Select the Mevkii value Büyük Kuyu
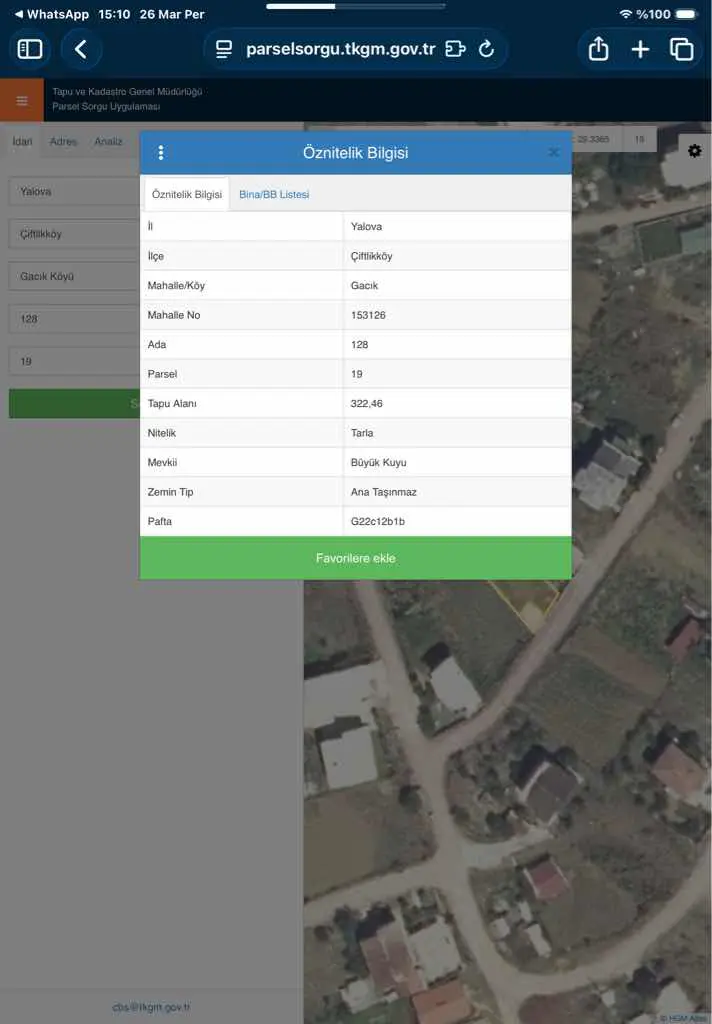 tap(379, 462)
